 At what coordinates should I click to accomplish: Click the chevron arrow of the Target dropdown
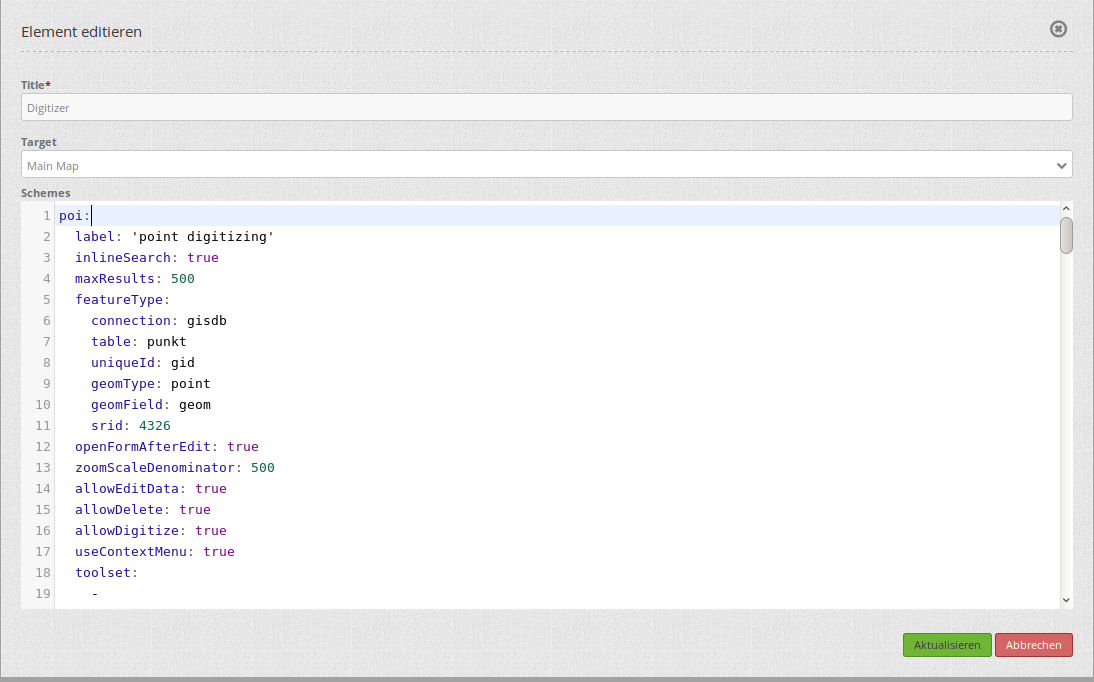coord(1061,165)
